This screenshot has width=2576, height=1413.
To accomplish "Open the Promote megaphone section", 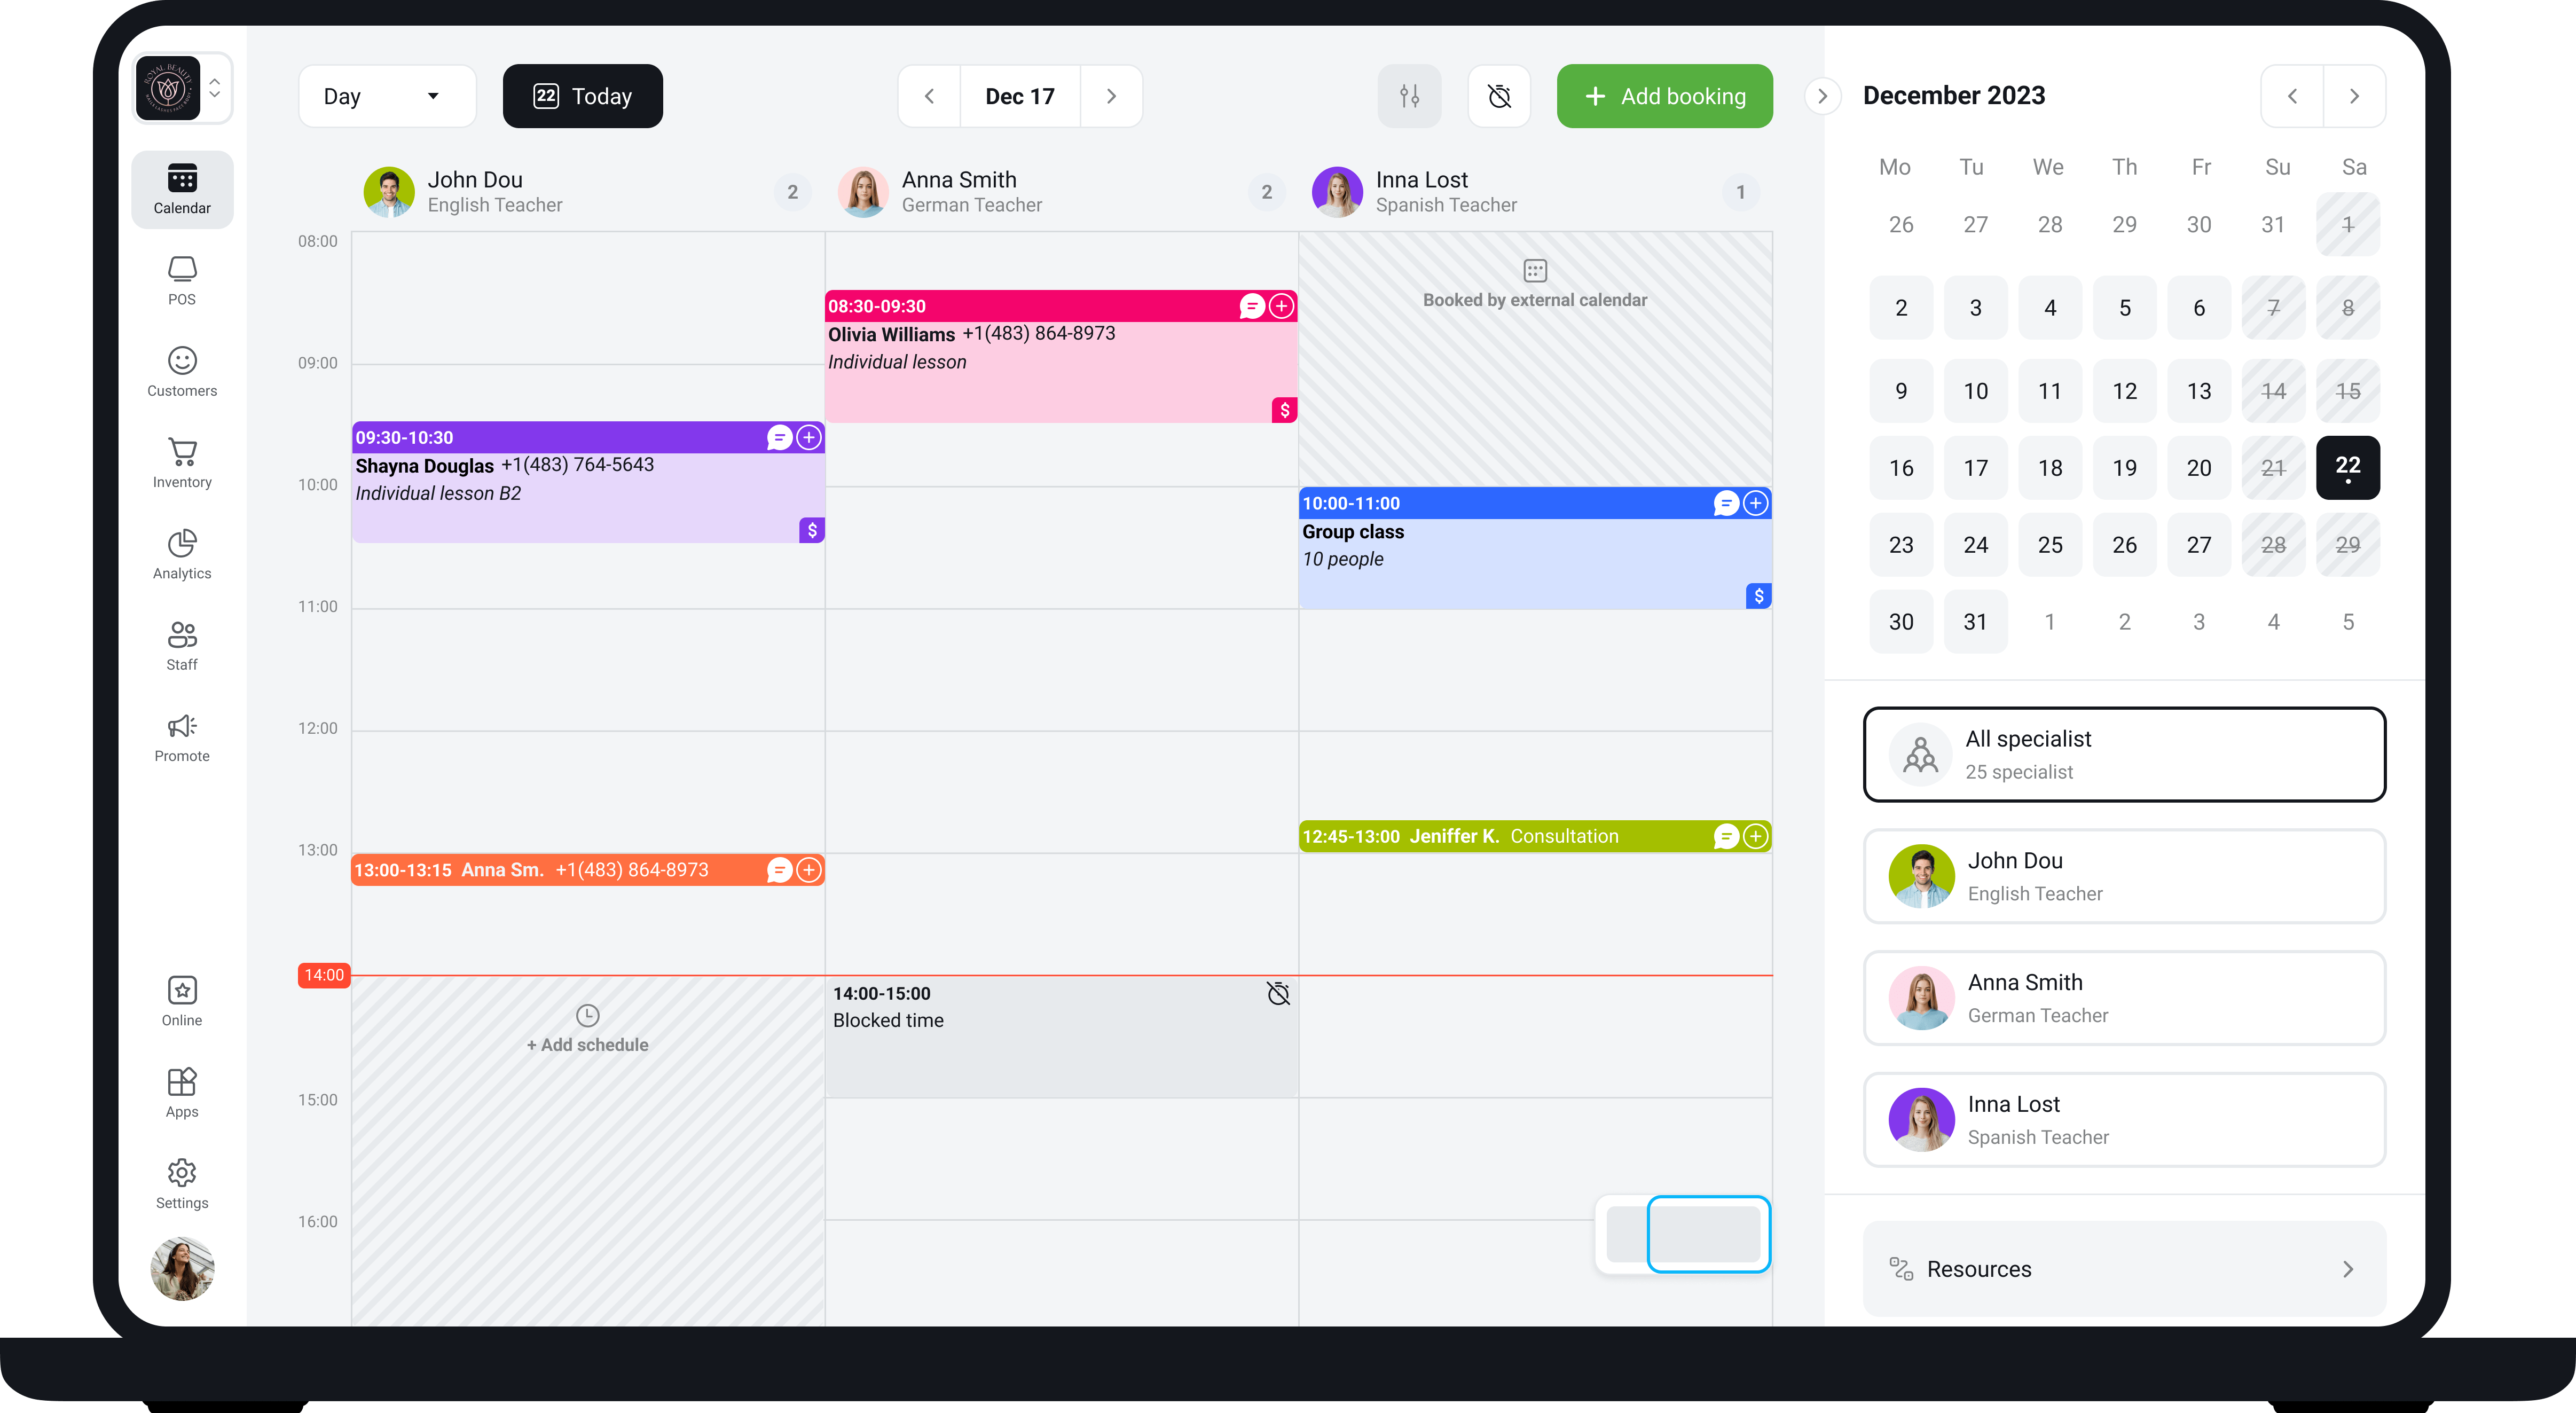I will tap(182, 737).
